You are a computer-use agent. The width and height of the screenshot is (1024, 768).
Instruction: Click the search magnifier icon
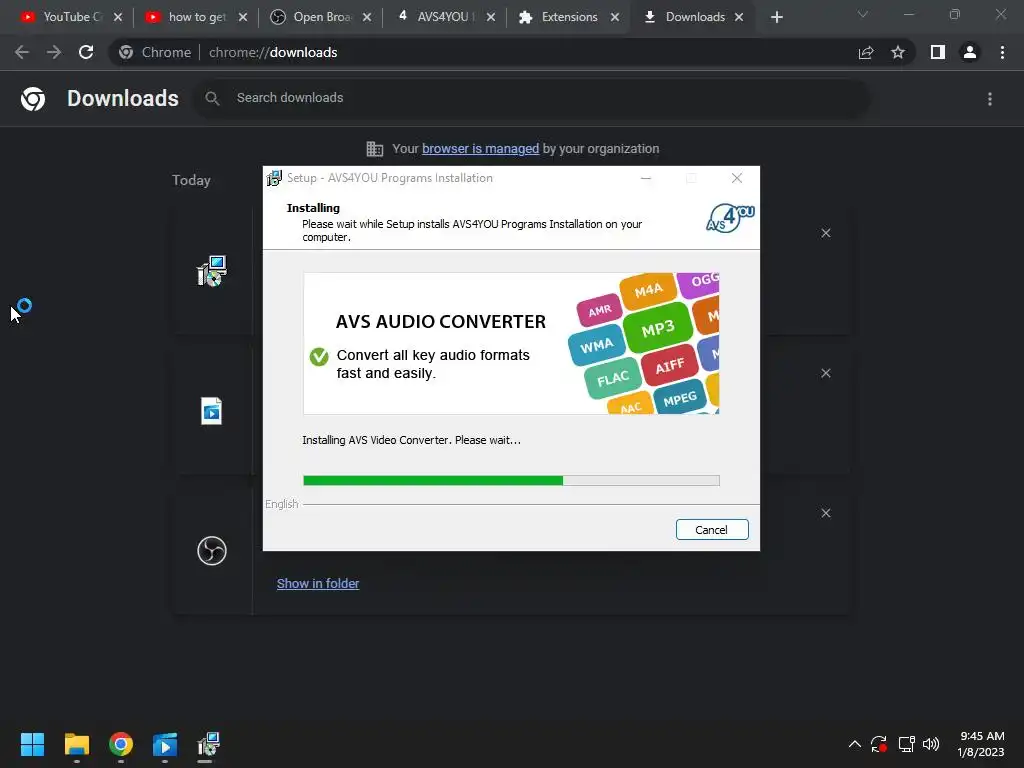pyautogui.click(x=212, y=98)
